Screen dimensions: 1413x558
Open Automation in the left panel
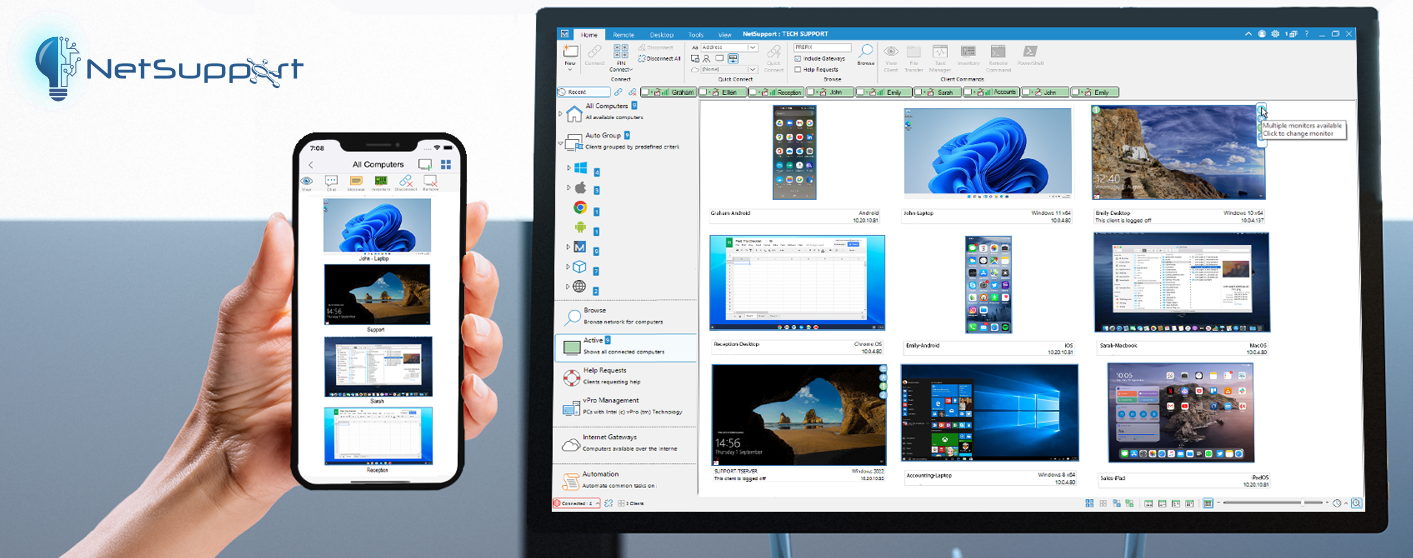(626, 479)
